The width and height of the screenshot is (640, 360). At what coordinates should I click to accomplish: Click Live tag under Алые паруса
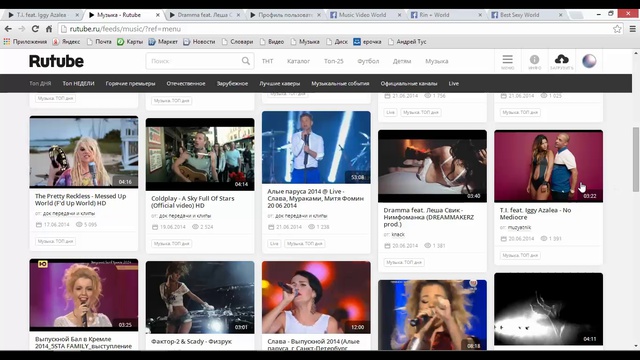[274, 244]
